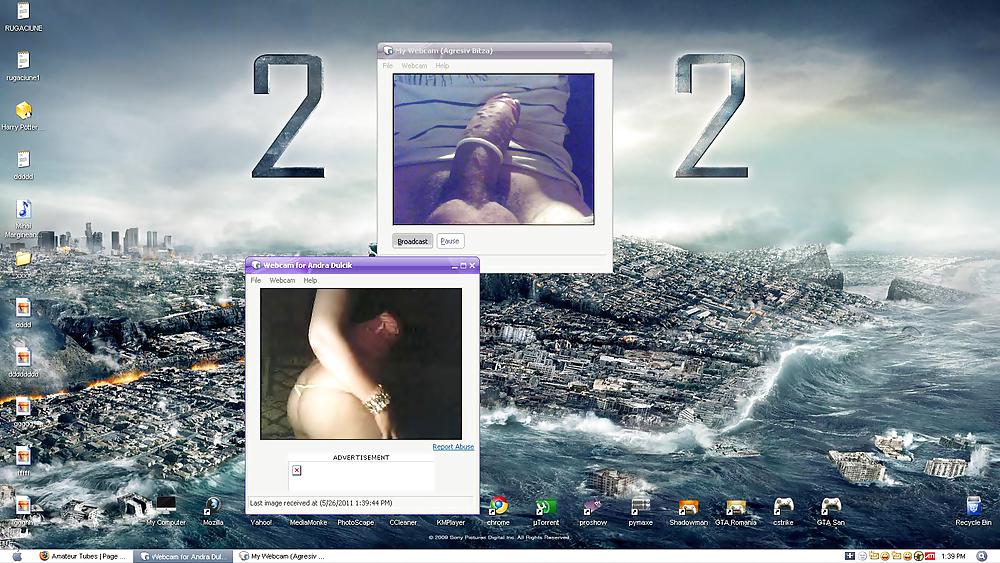Click the Broadcast button in My Webcam
Viewport: 1000px width, 563px height.
(412, 241)
